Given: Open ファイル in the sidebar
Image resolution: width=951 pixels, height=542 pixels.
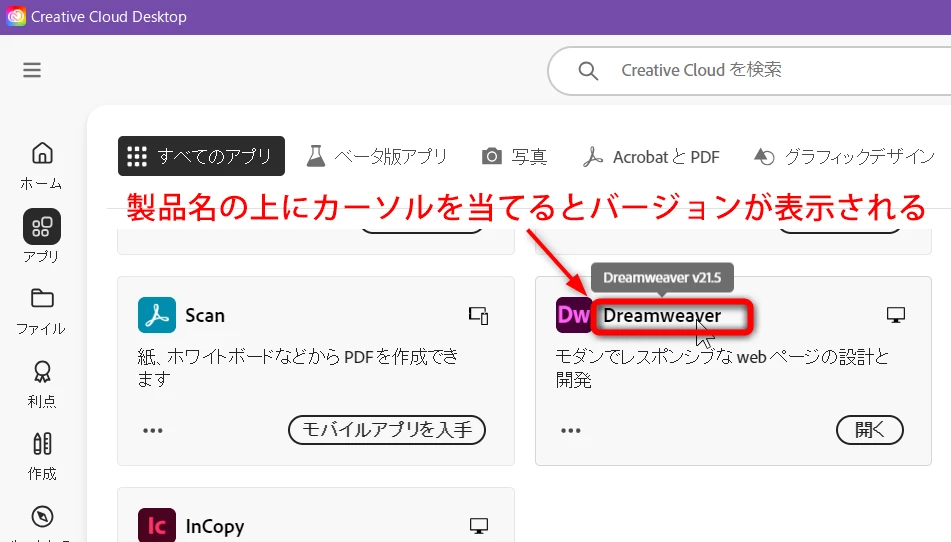Looking at the screenshot, I should 41,312.
